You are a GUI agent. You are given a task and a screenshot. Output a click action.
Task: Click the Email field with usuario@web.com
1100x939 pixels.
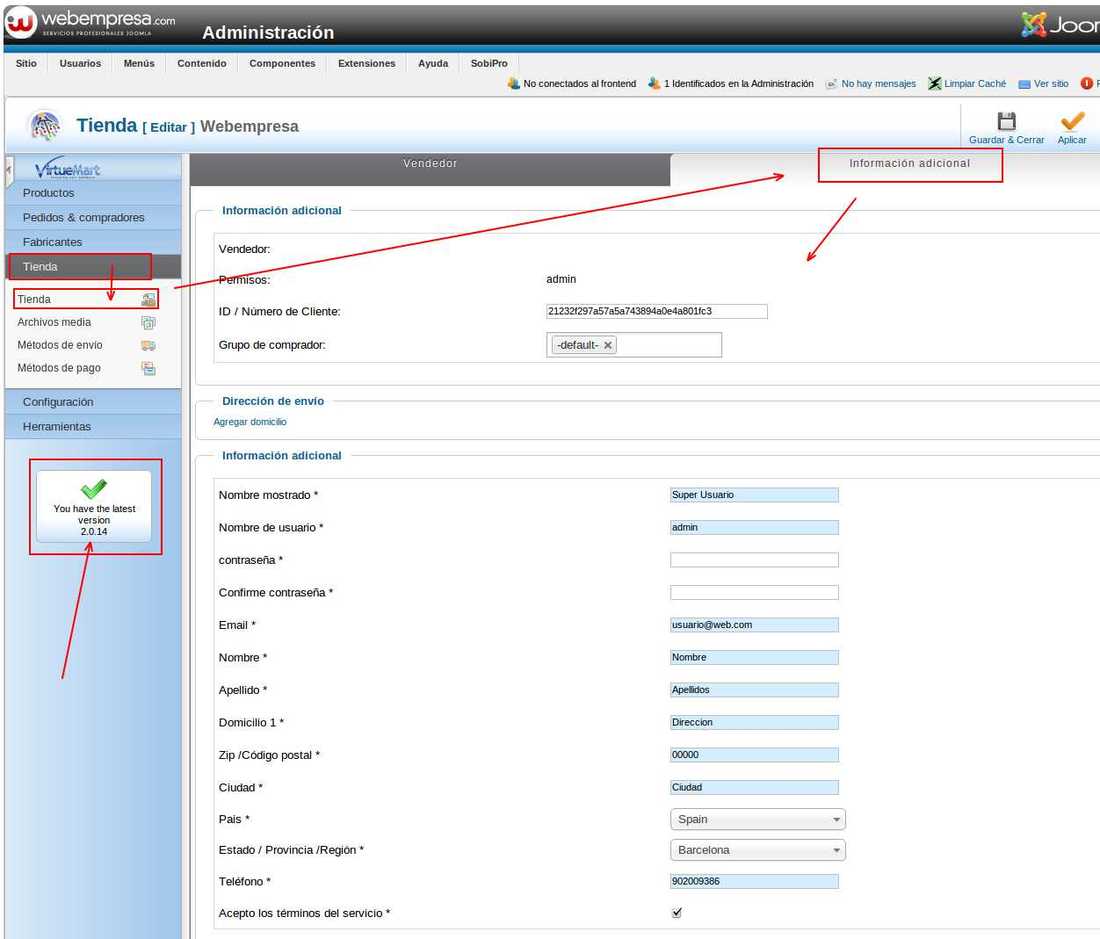(754, 625)
